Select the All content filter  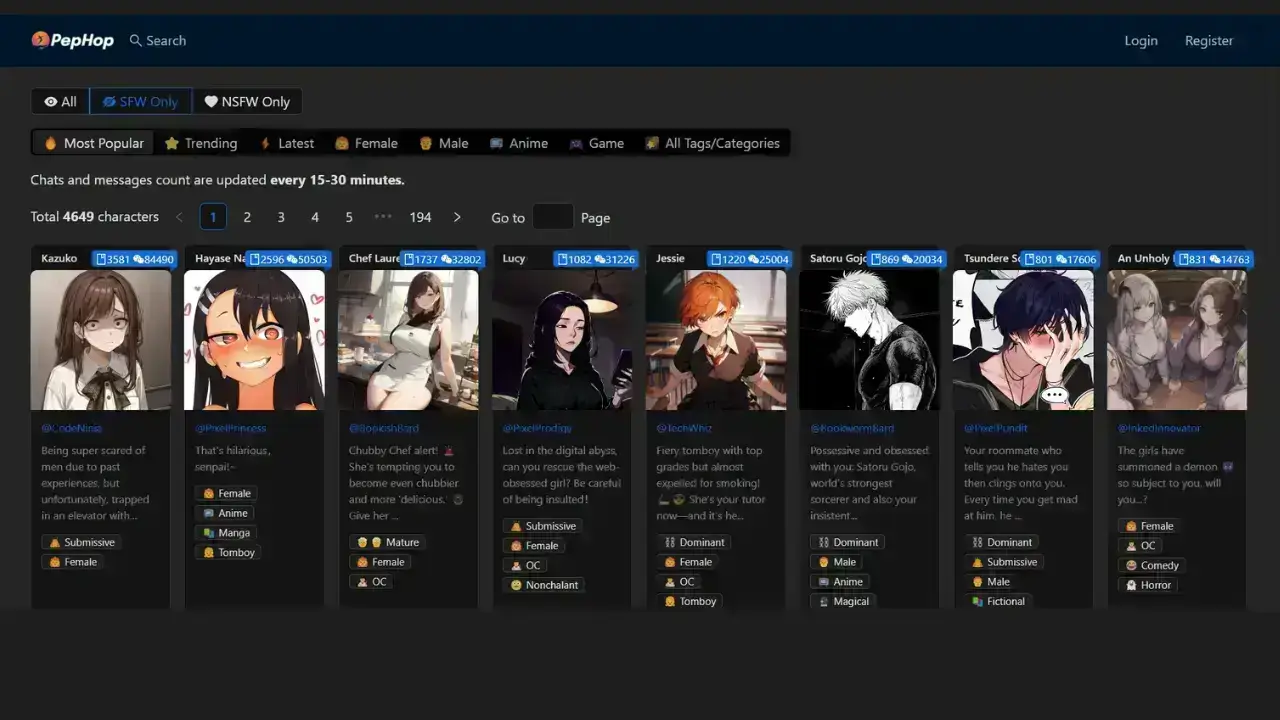[x=60, y=101]
